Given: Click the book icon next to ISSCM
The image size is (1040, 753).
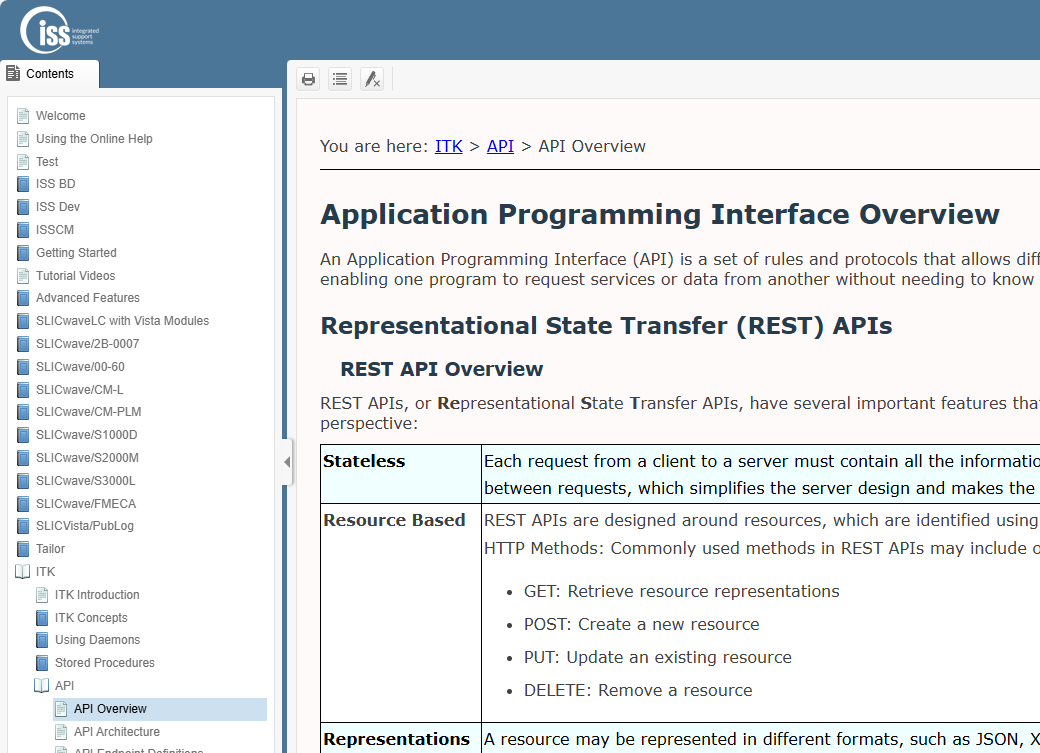Looking at the screenshot, I should click(22, 229).
